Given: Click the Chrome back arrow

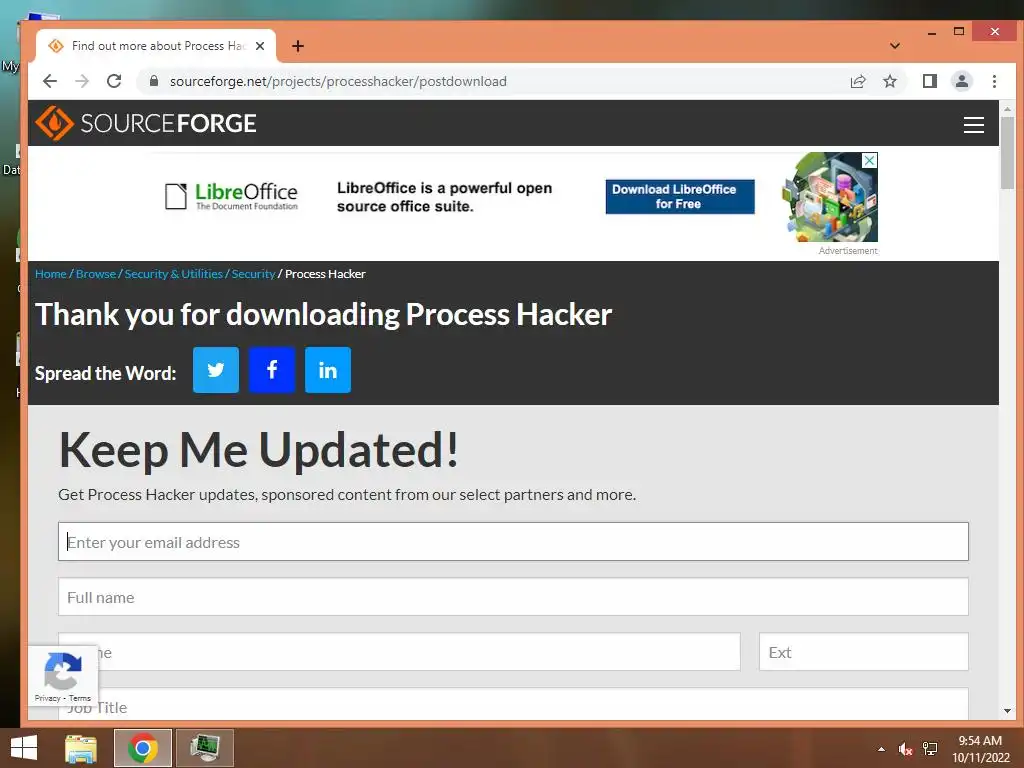Looking at the screenshot, I should [x=50, y=81].
